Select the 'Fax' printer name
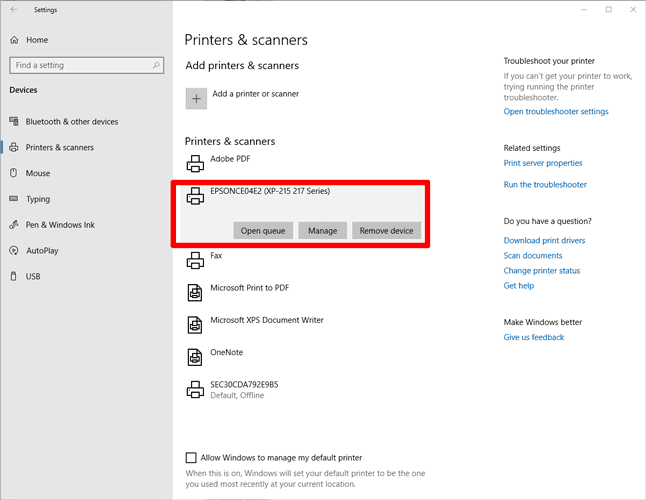 click(x=216, y=255)
